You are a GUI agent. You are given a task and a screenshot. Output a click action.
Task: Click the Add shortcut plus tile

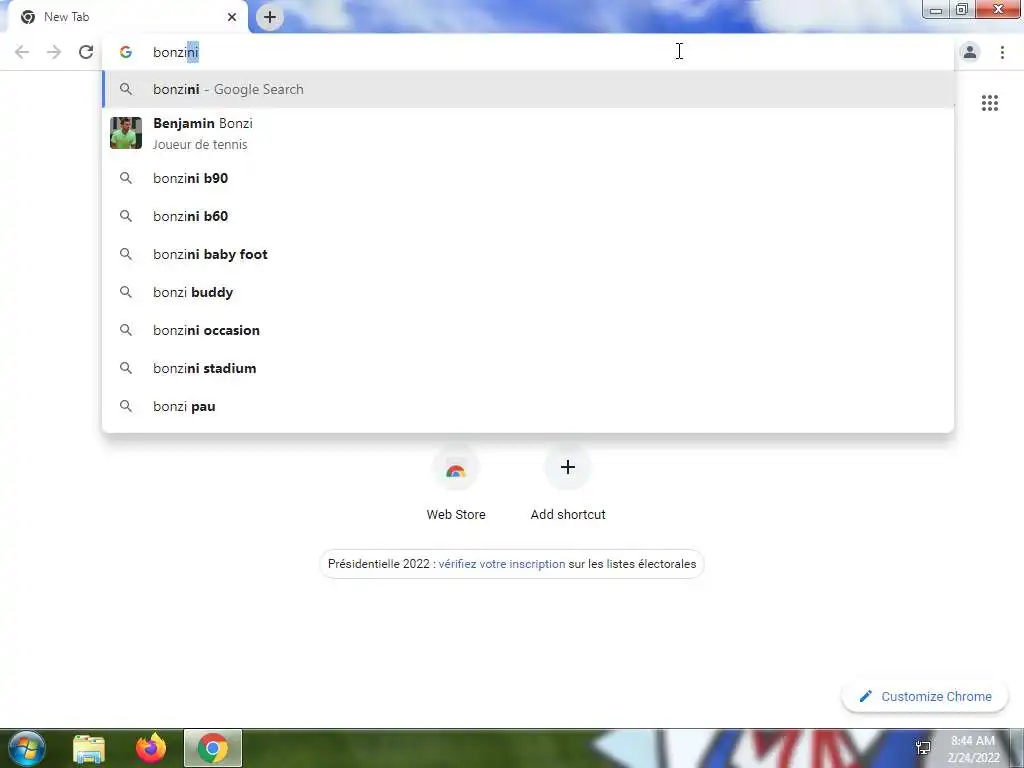568,482
